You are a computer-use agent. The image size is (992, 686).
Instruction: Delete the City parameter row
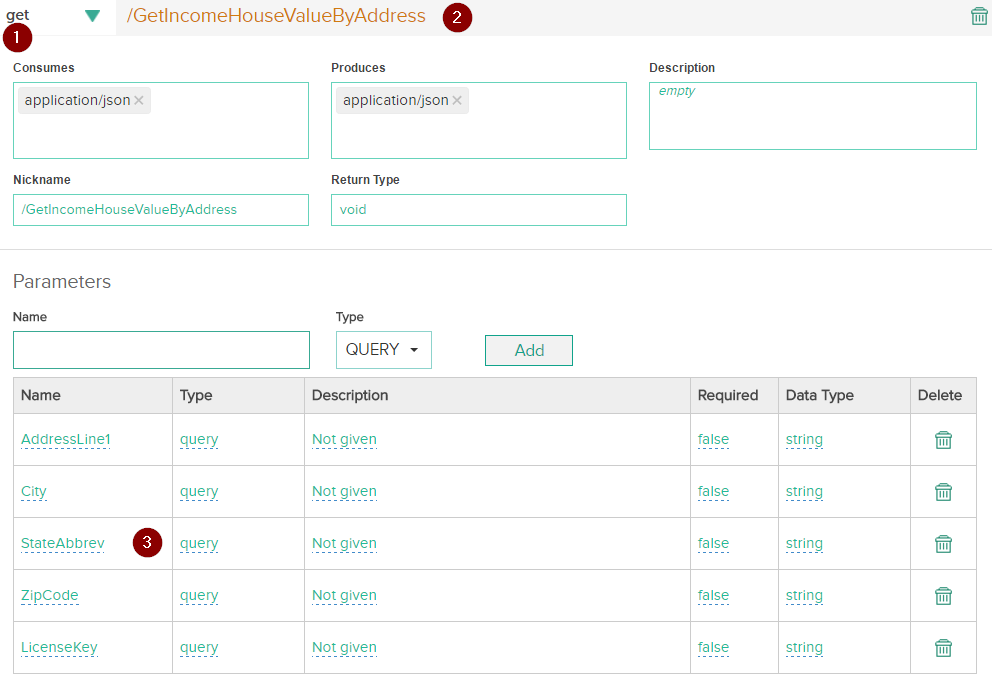pos(942,491)
